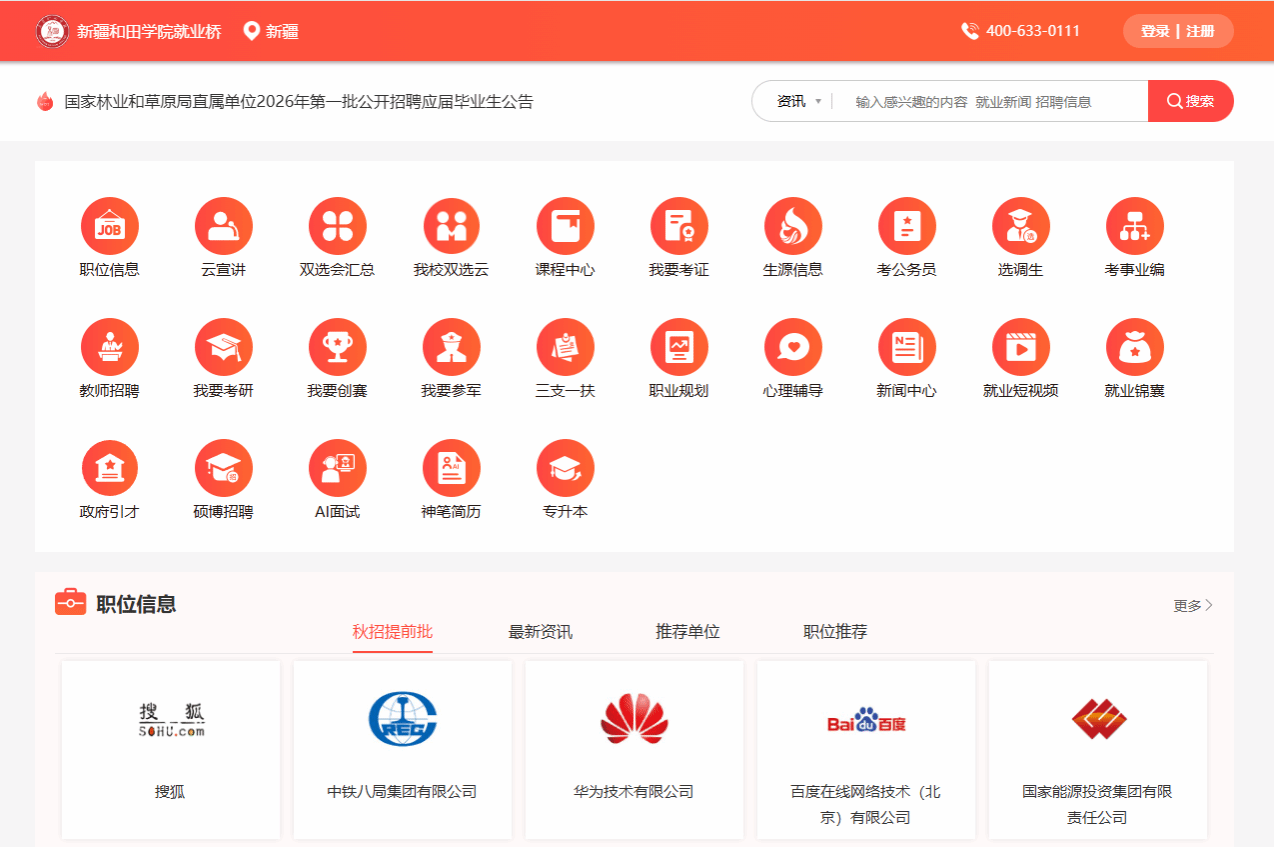The width and height of the screenshot is (1274, 847).
Task: Open the 心理辅导 chat heart icon
Action: coord(792,347)
